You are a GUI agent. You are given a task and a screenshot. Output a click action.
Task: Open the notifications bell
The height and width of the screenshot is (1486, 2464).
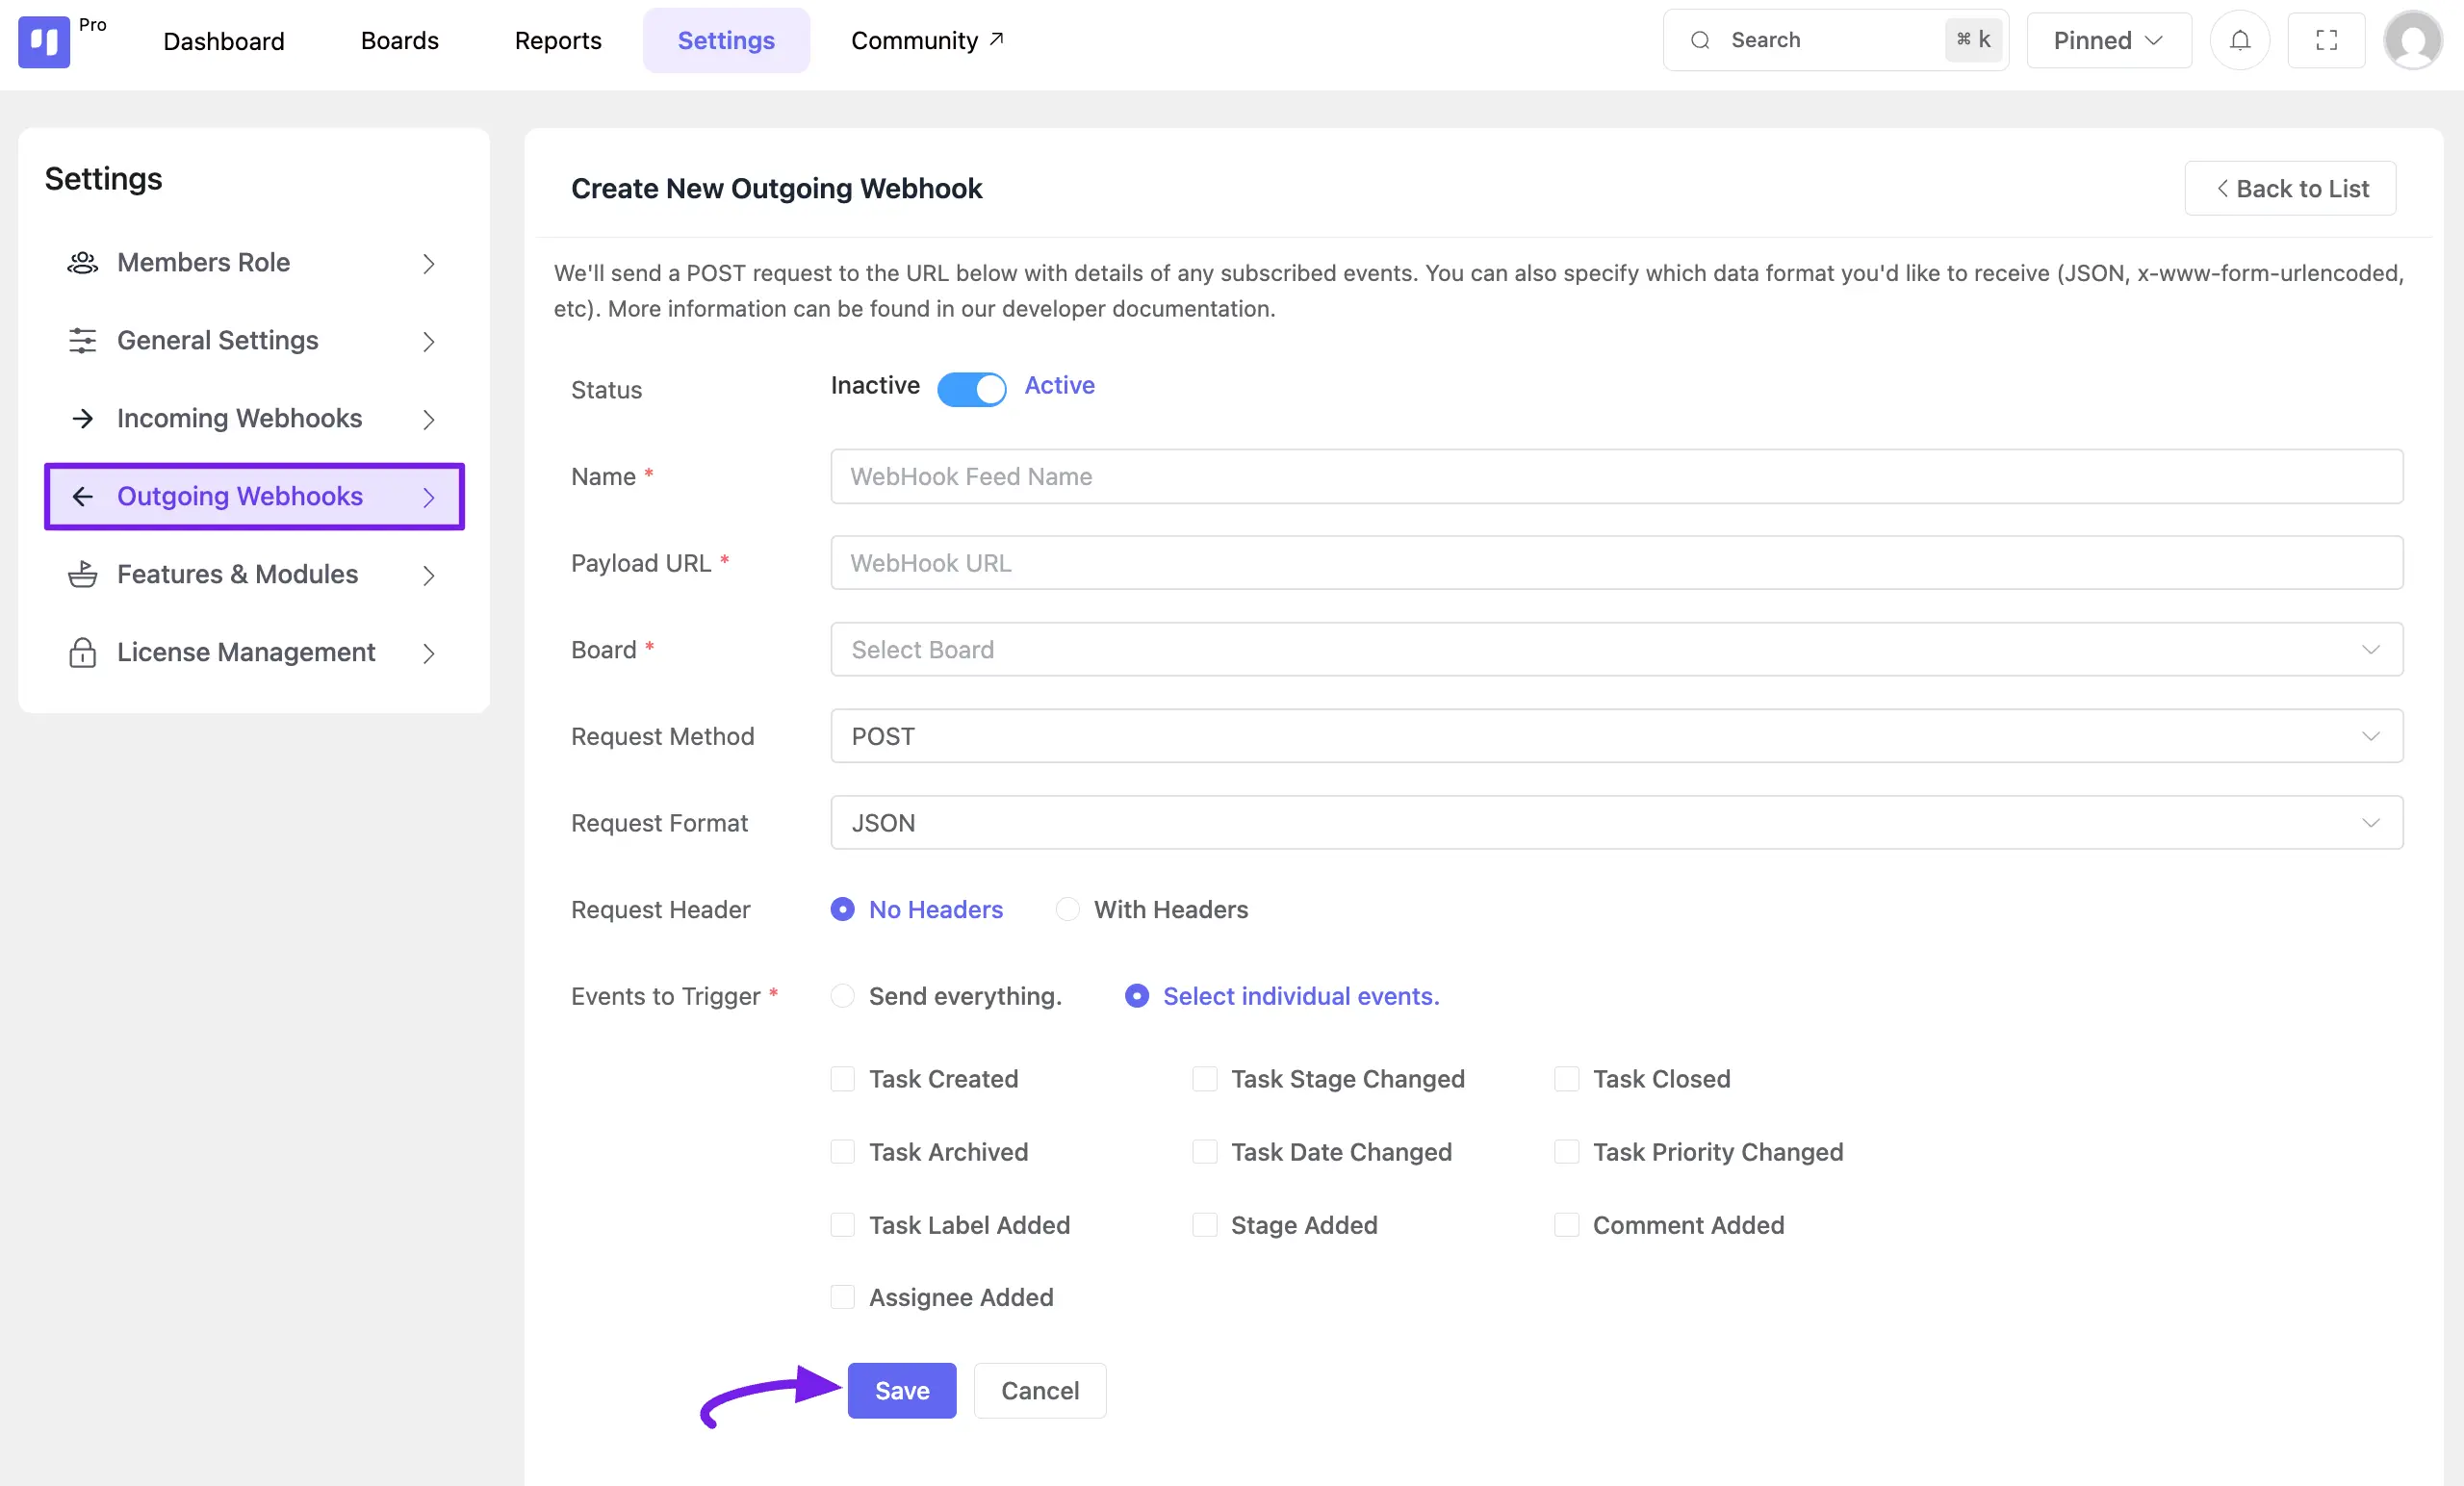click(2240, 40)
